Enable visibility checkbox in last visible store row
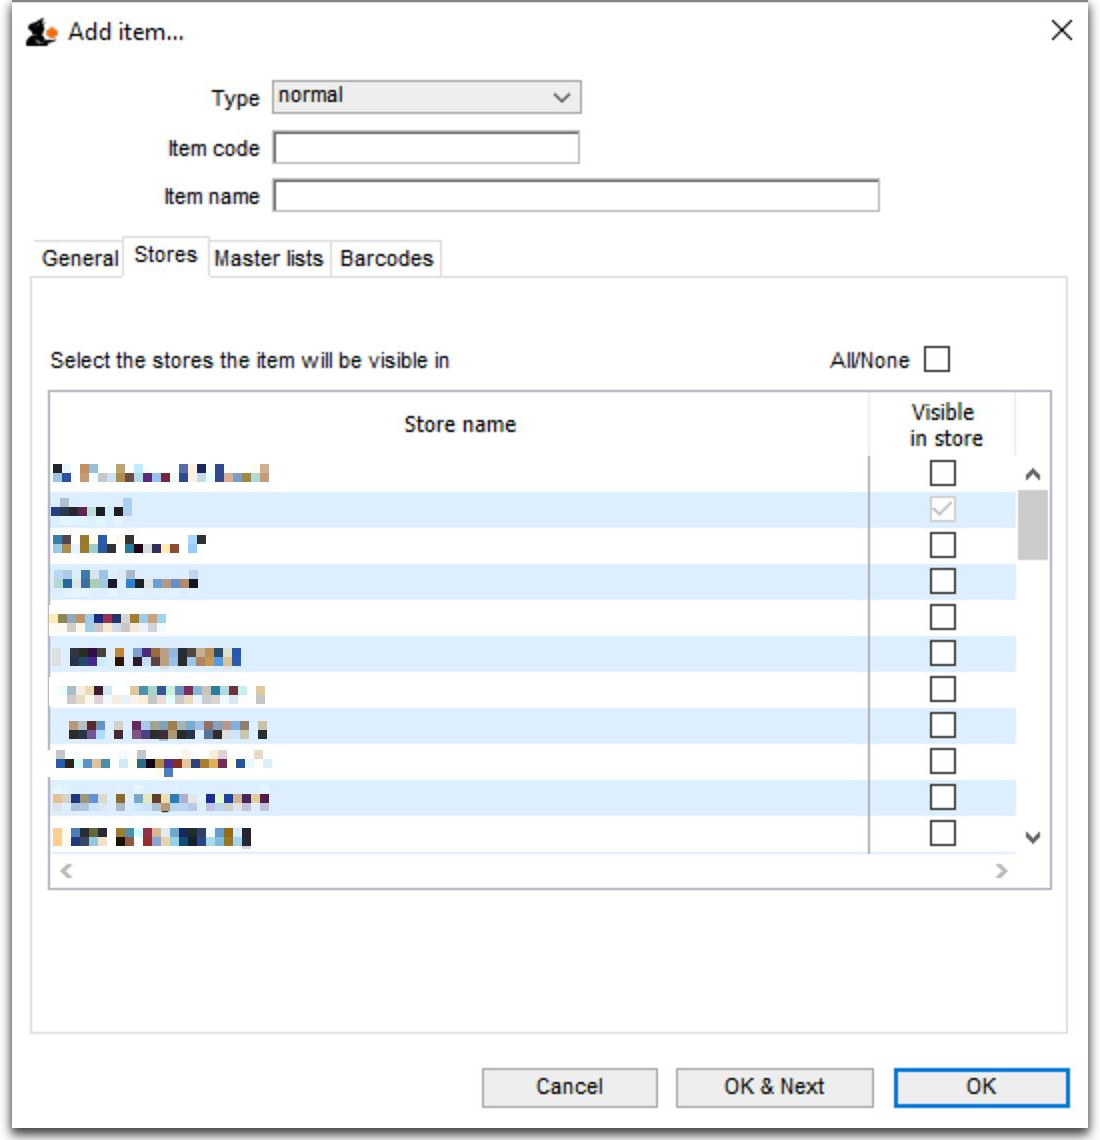This screenshot has width=1100, height=1140. point(942,833)
